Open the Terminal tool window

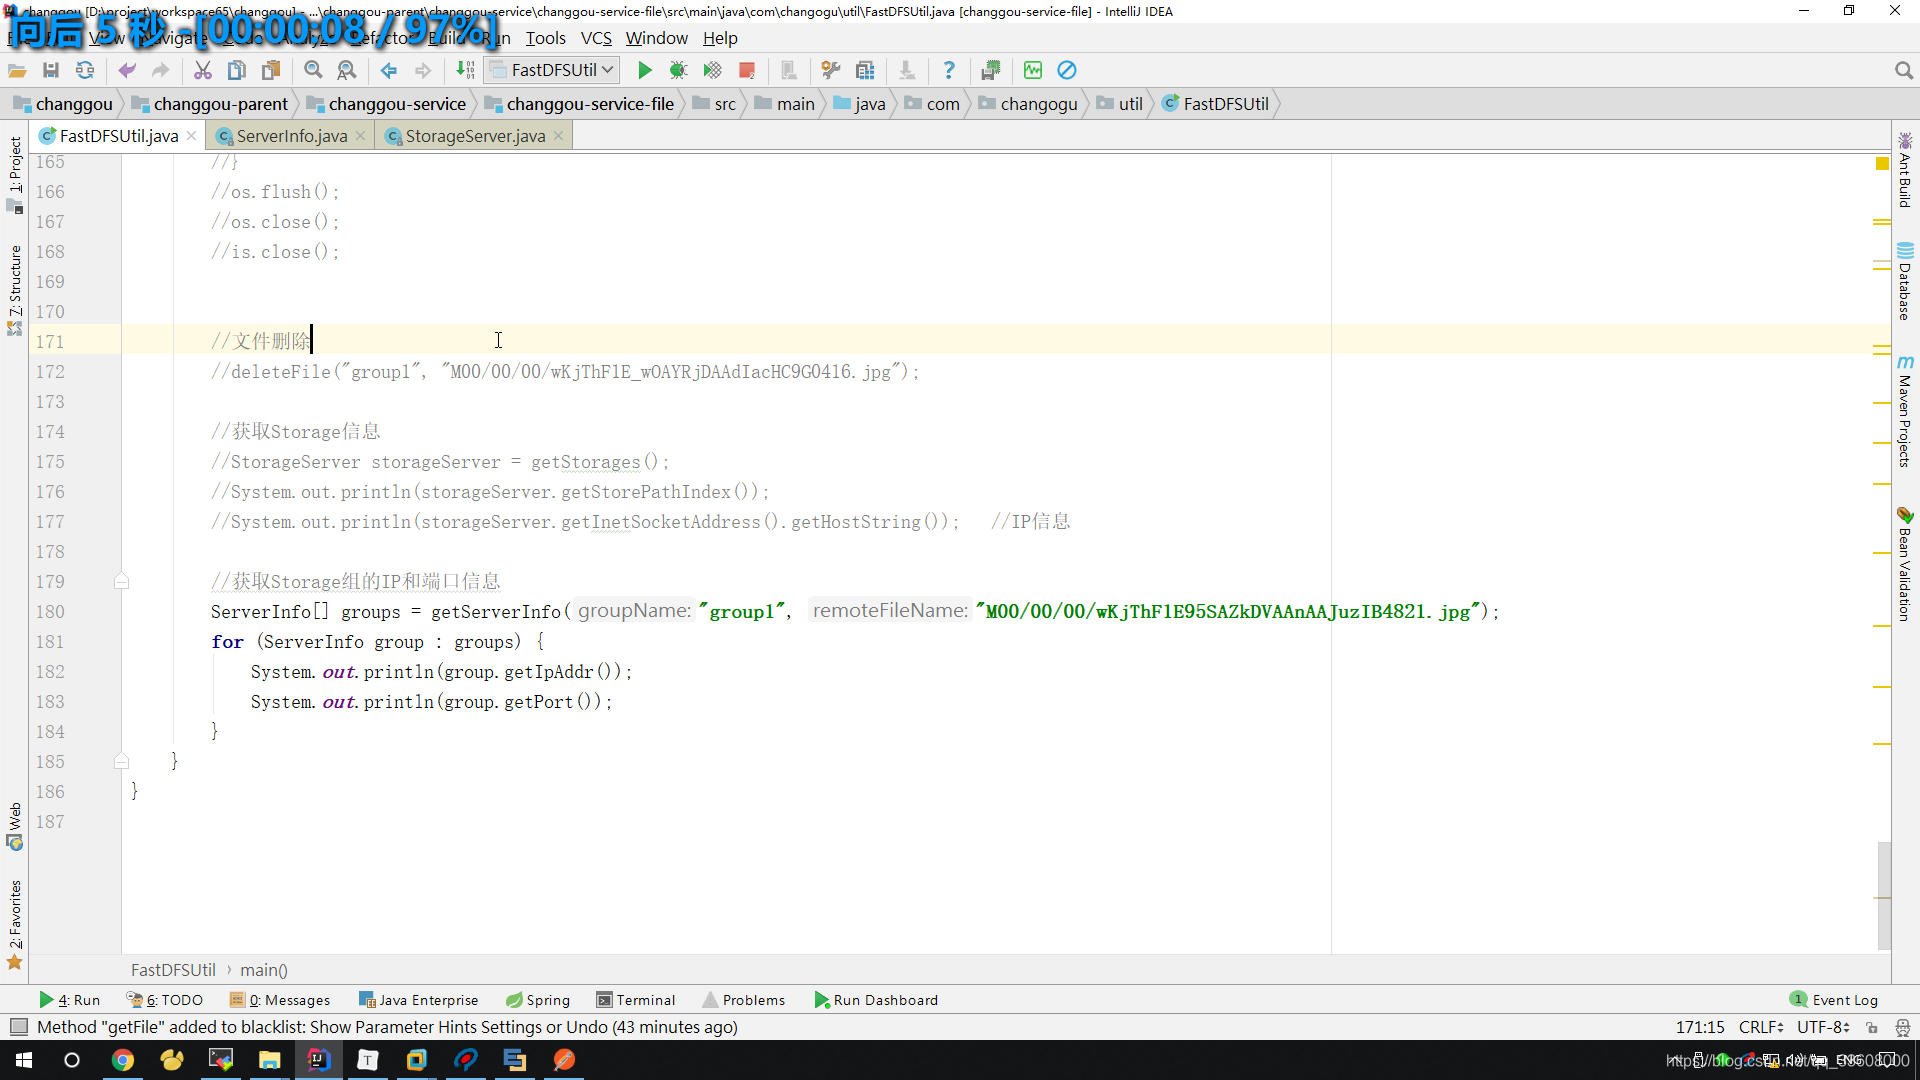pyautogui.click(x=636, y=1000)
